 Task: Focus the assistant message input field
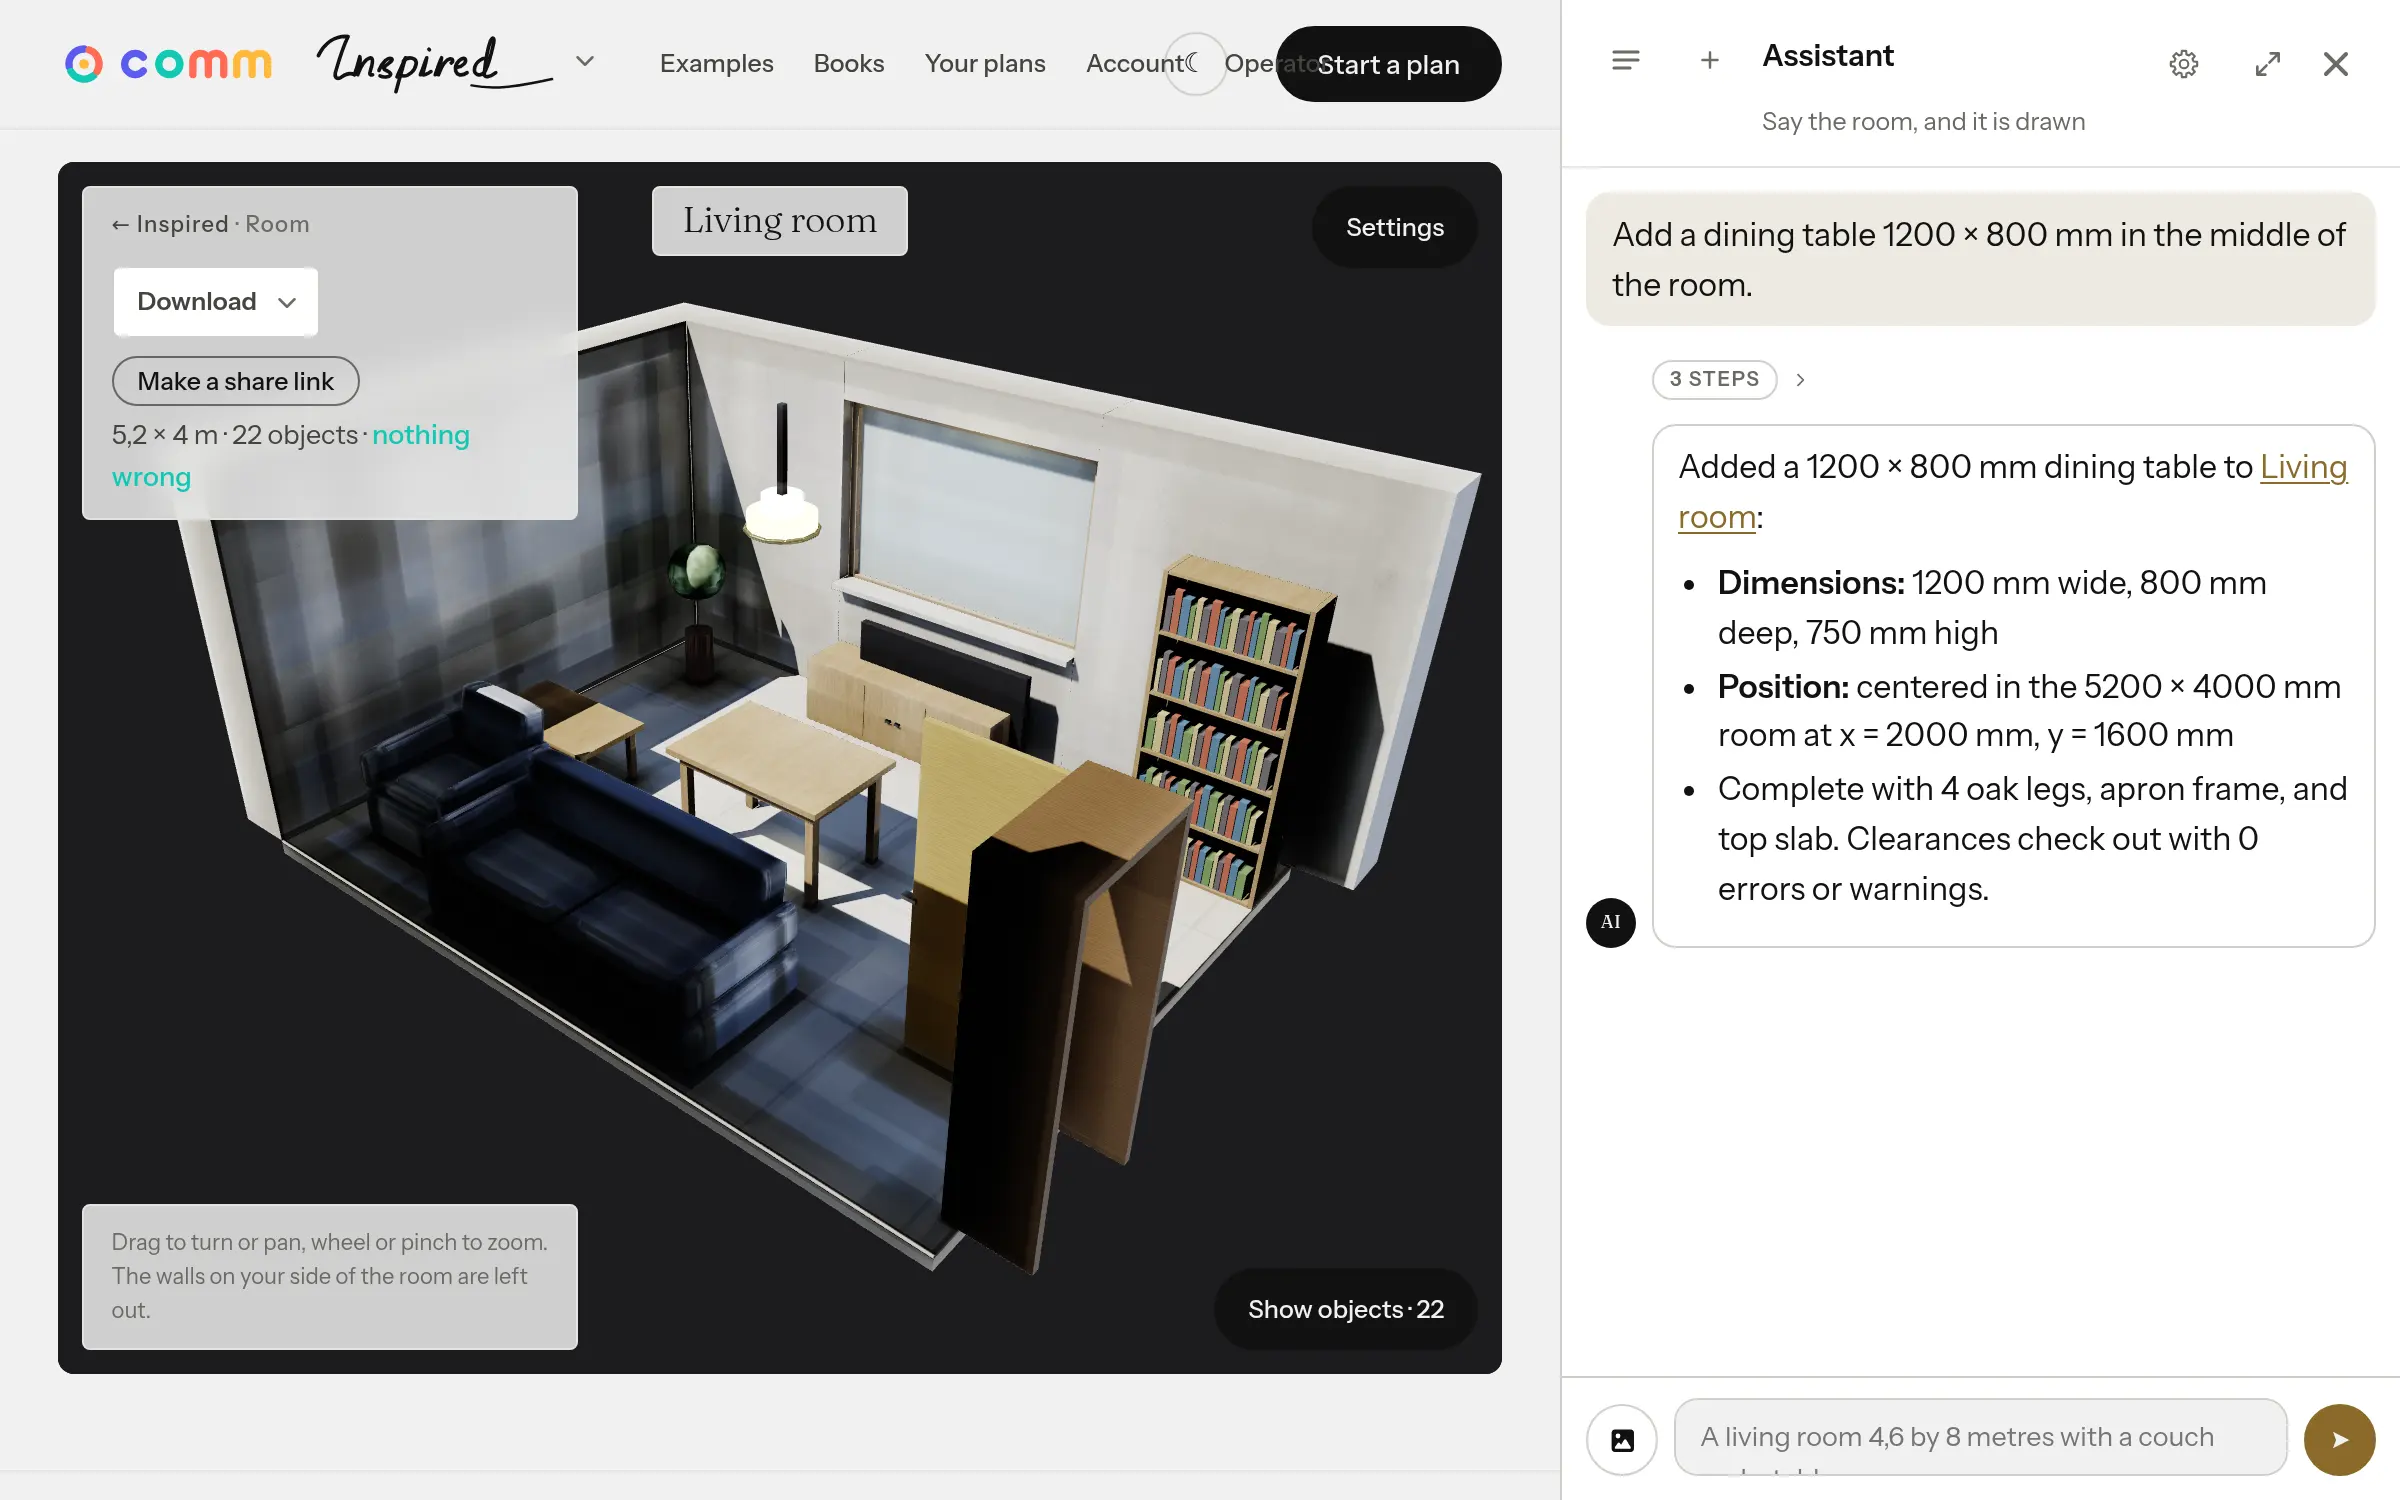[x=1980, y=1437]
